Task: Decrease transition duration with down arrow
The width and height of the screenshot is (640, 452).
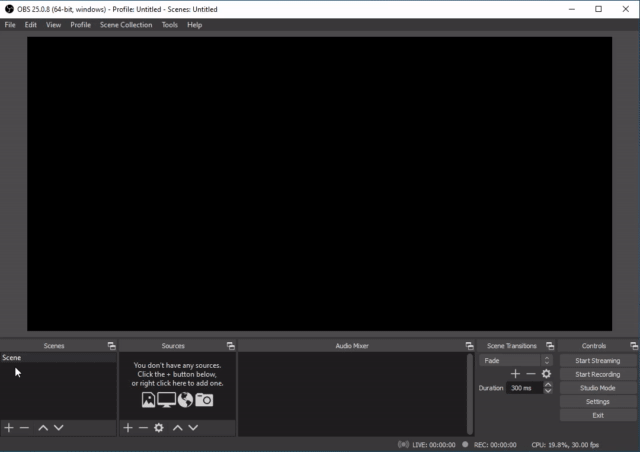Action: (548, 391)
